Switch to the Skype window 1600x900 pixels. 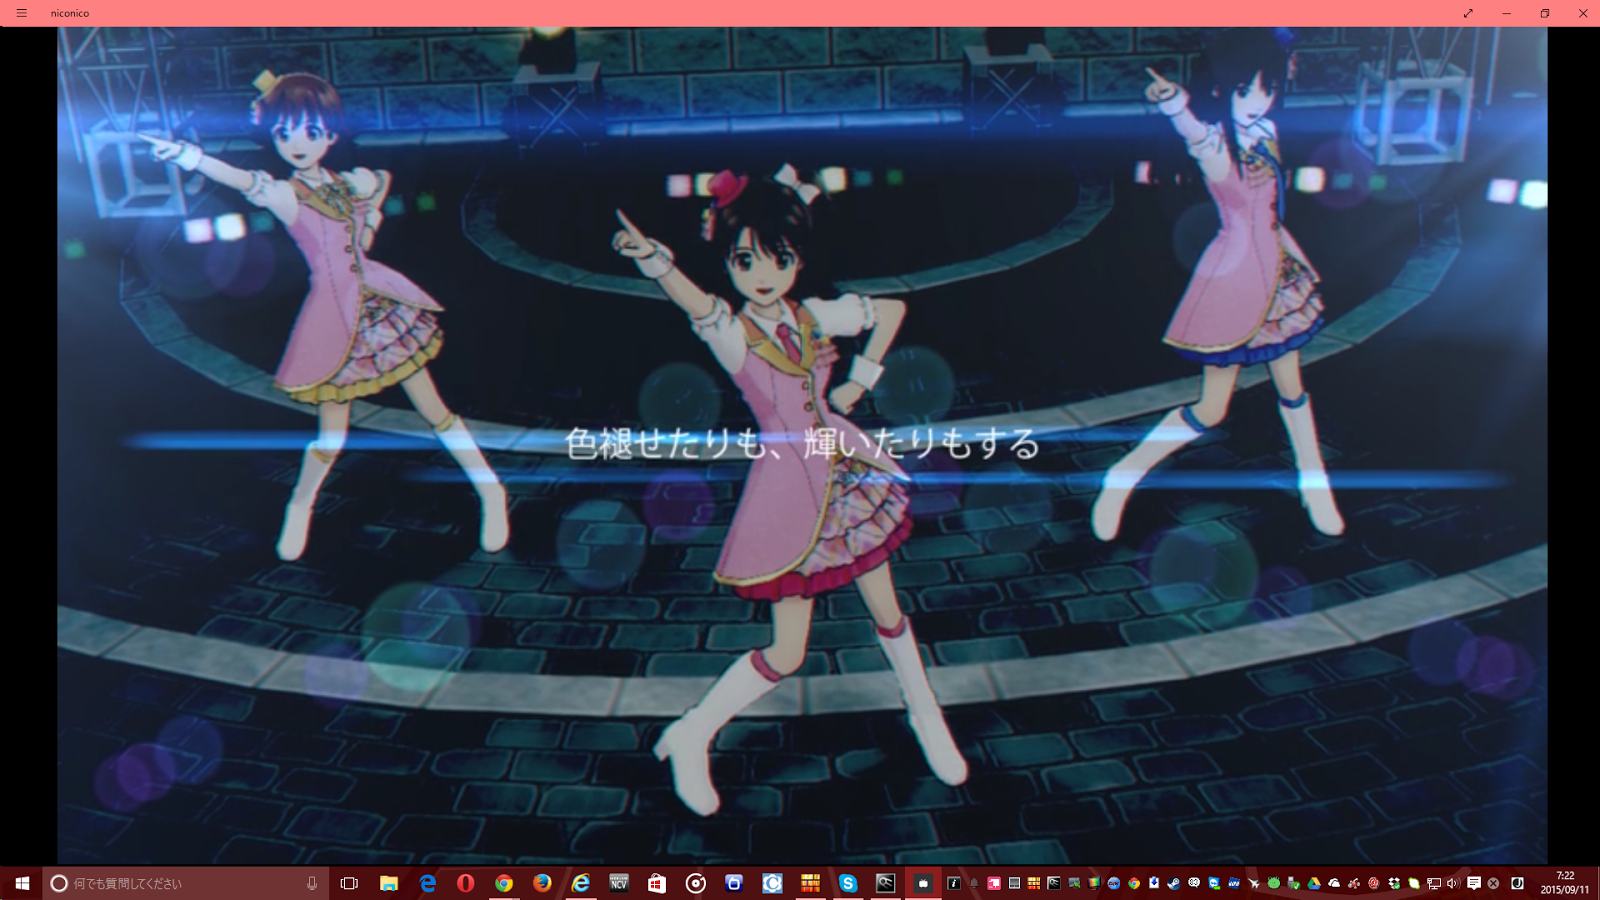click(x=848, y=883)
